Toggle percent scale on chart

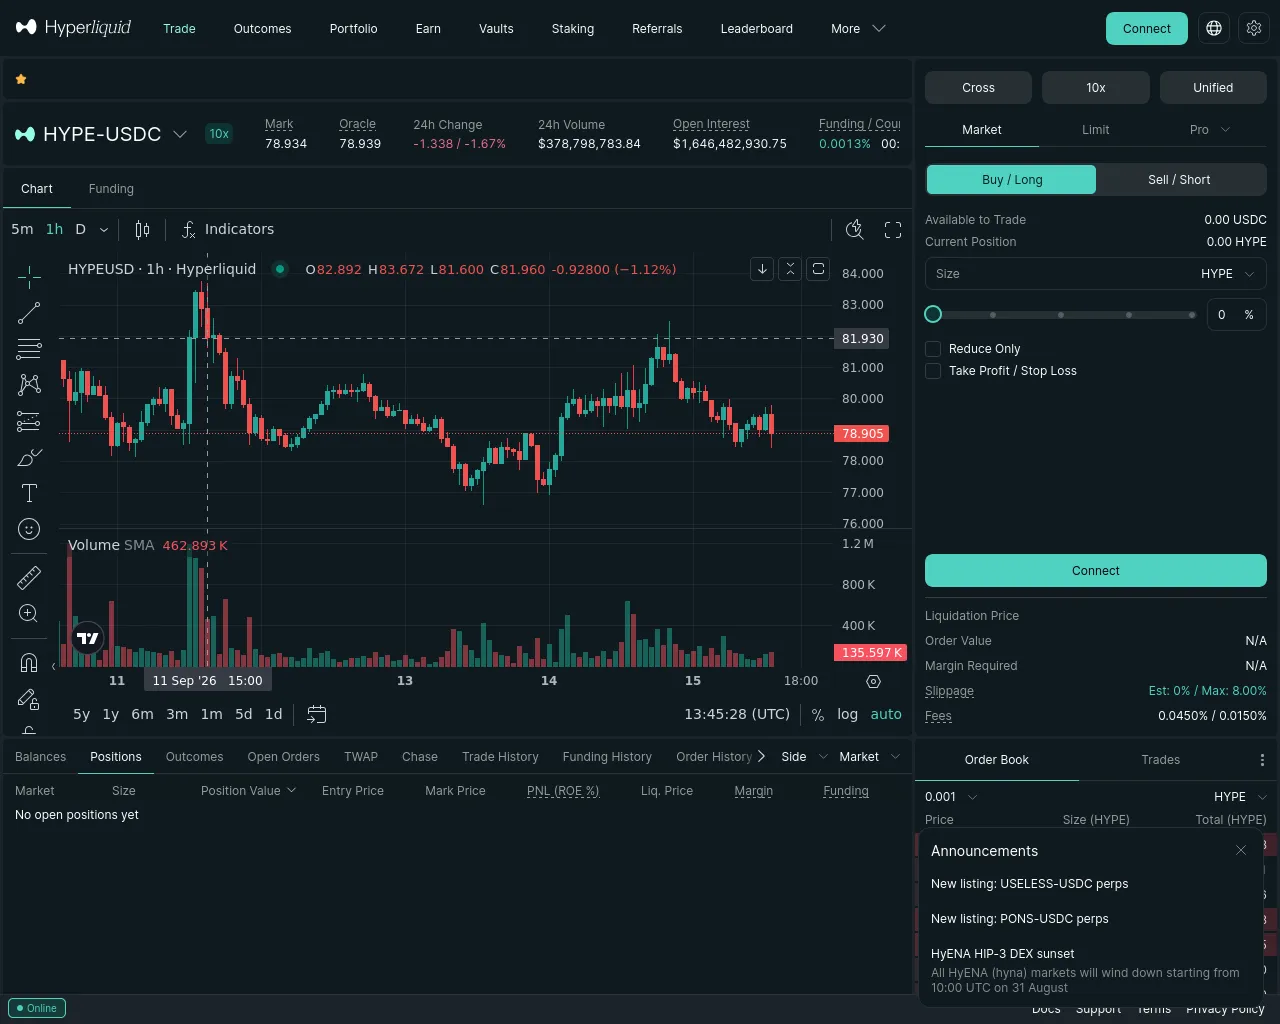coord(818,714)
